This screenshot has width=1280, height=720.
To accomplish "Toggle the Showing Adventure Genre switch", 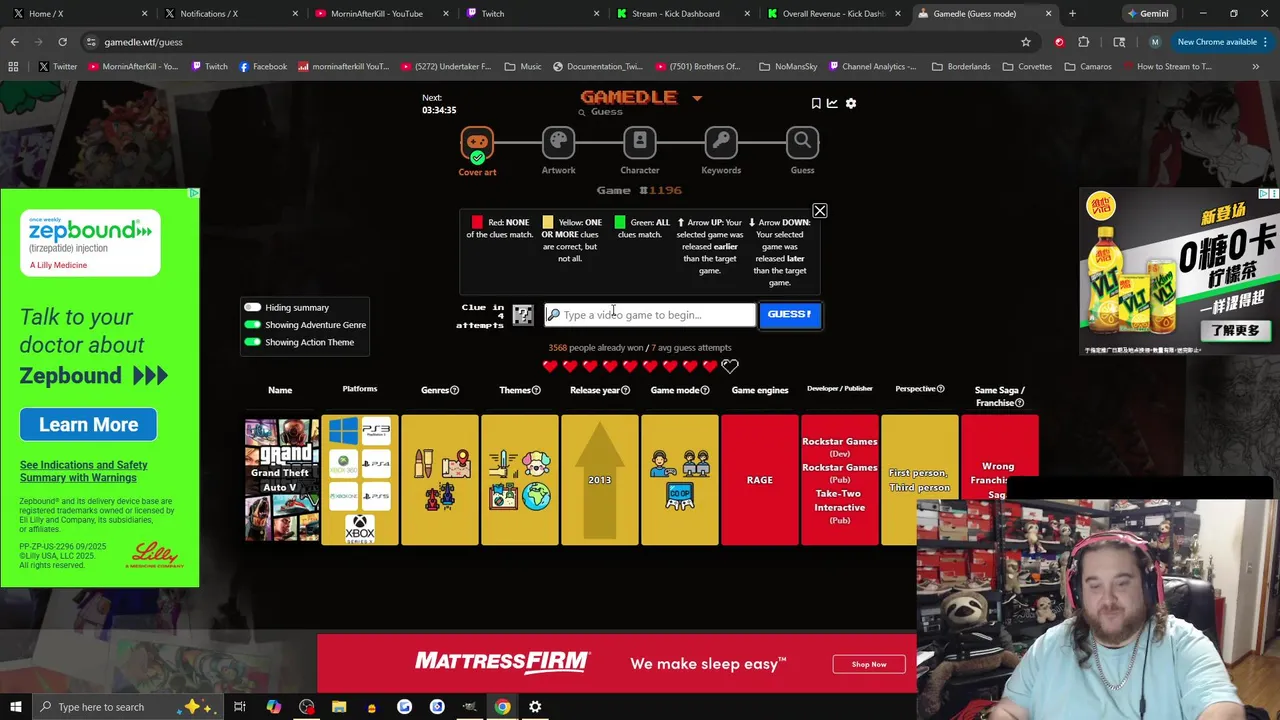I will coord(252,325).
